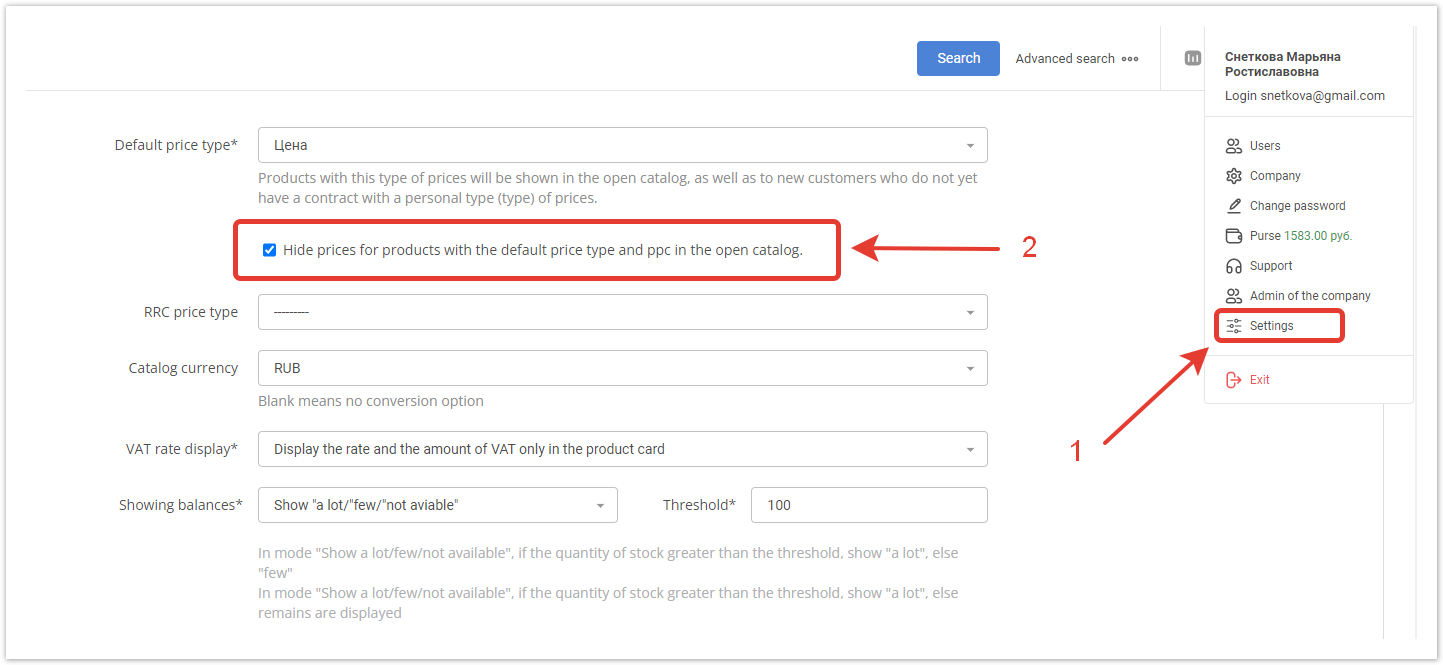Click the Users people icon
The image size is (1443, 665).
[1233, 146]
